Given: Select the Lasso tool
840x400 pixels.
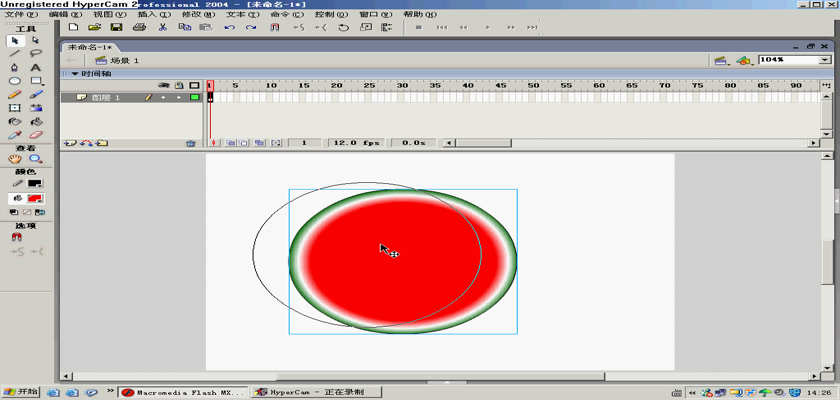Looking at the screenshot, I should tap(35, 54).
